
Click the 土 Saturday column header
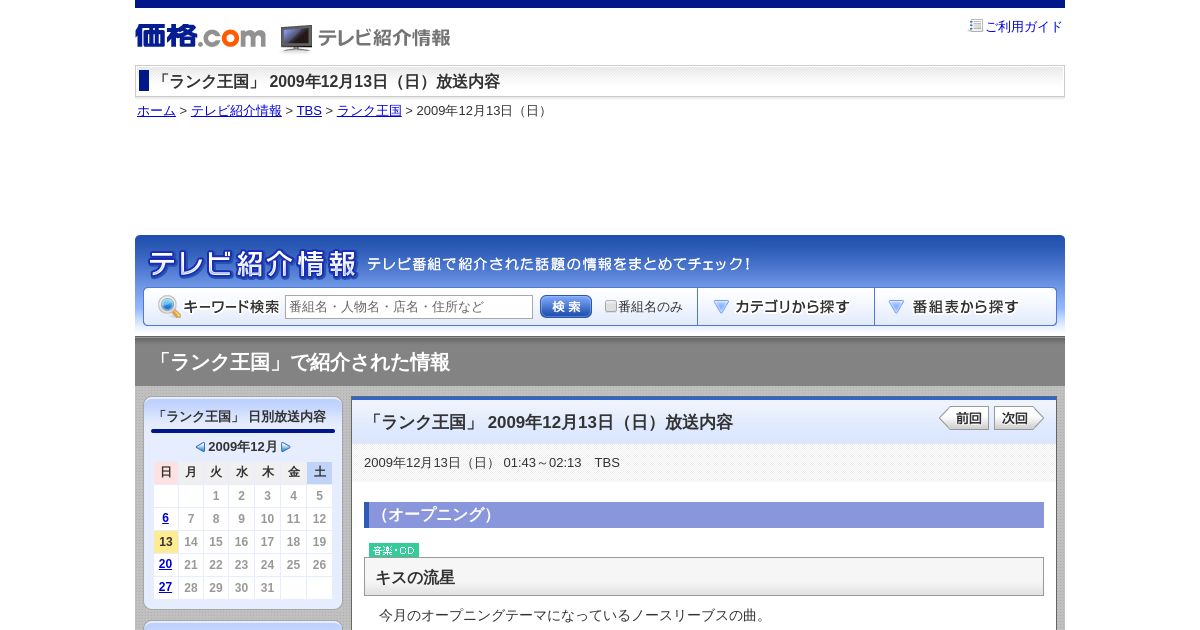pos(319,472)
